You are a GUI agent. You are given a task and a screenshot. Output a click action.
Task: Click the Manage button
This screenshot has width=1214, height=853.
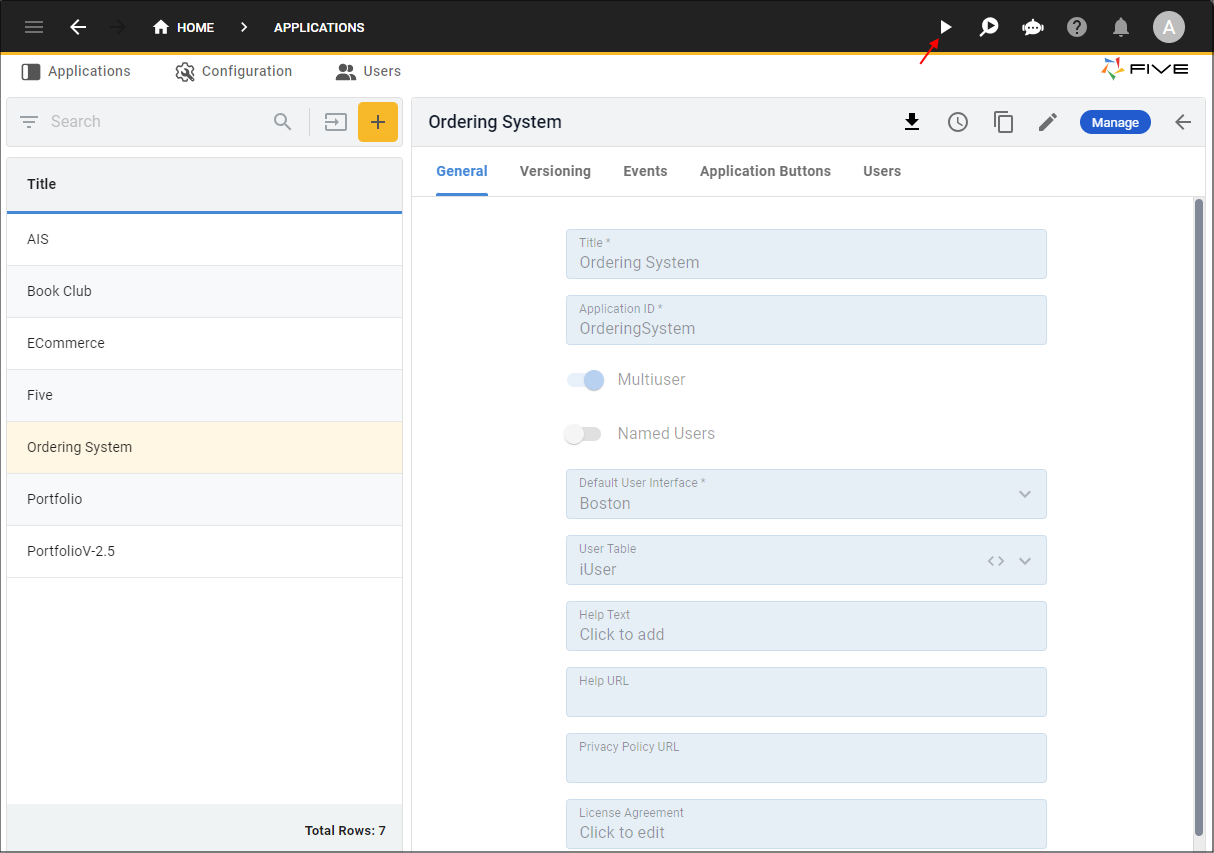tap(1115, 122)
